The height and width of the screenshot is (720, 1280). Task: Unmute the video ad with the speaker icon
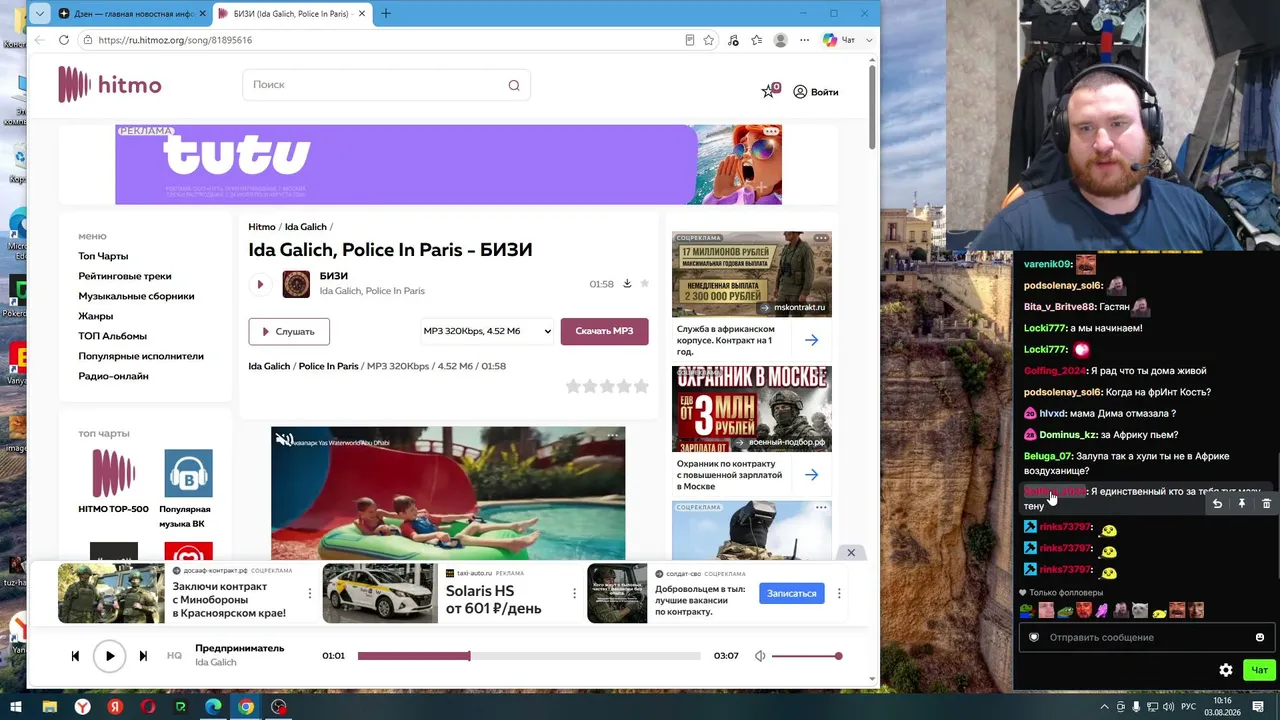coord(285,440)
